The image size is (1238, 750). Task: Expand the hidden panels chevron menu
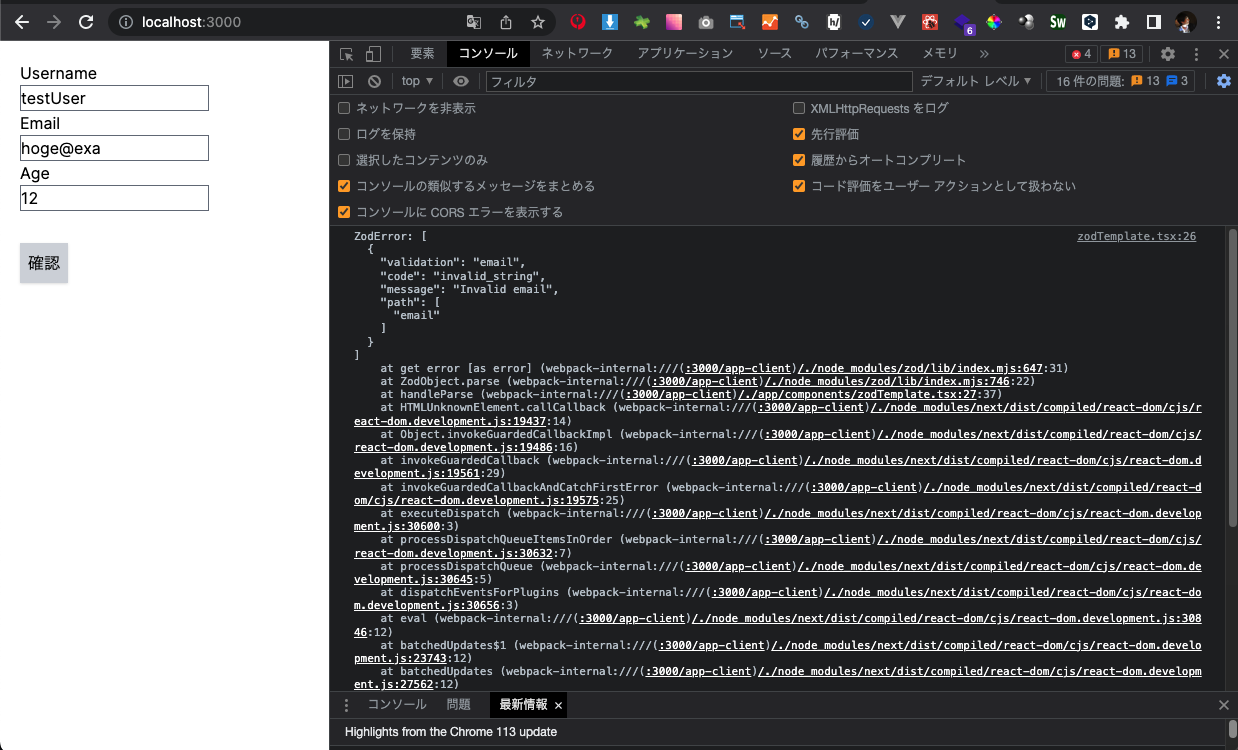(x=985, y=54)
